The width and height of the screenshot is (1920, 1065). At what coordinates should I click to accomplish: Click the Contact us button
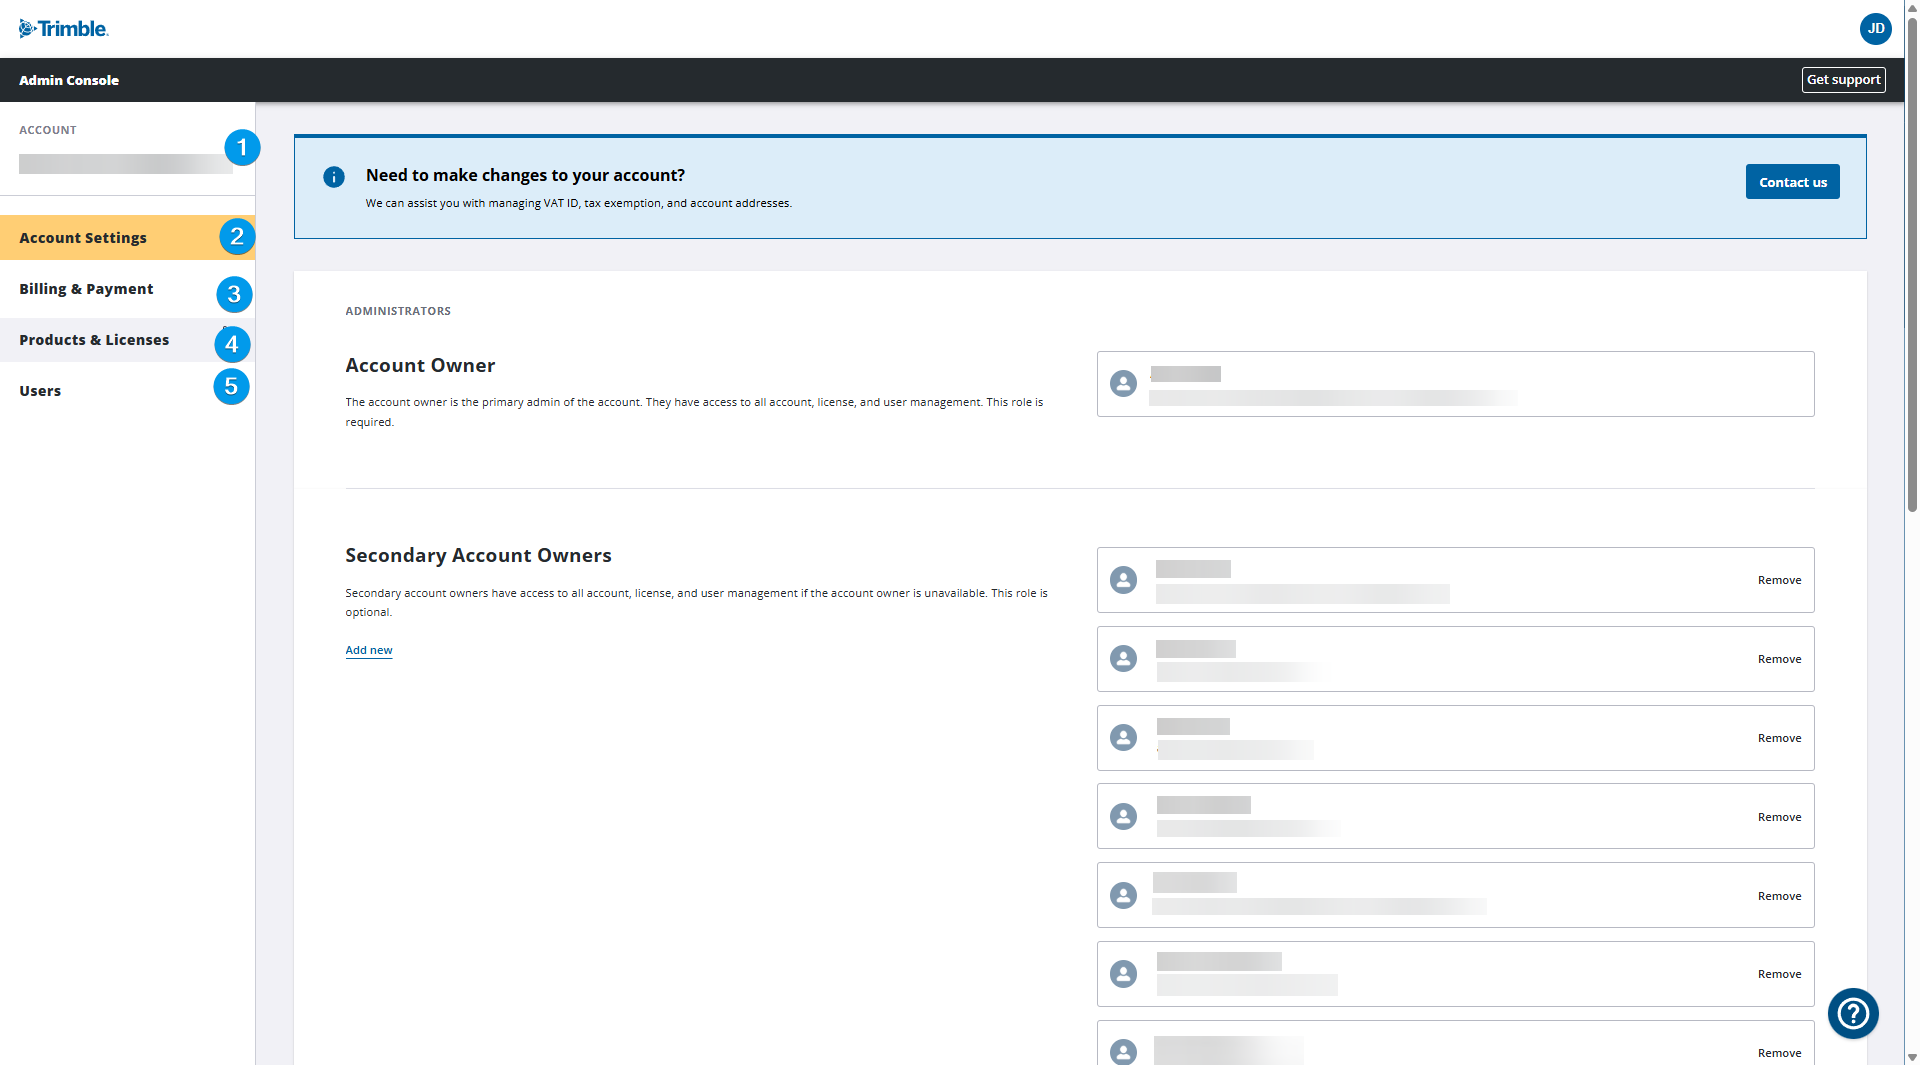[x=1792, y=182]
